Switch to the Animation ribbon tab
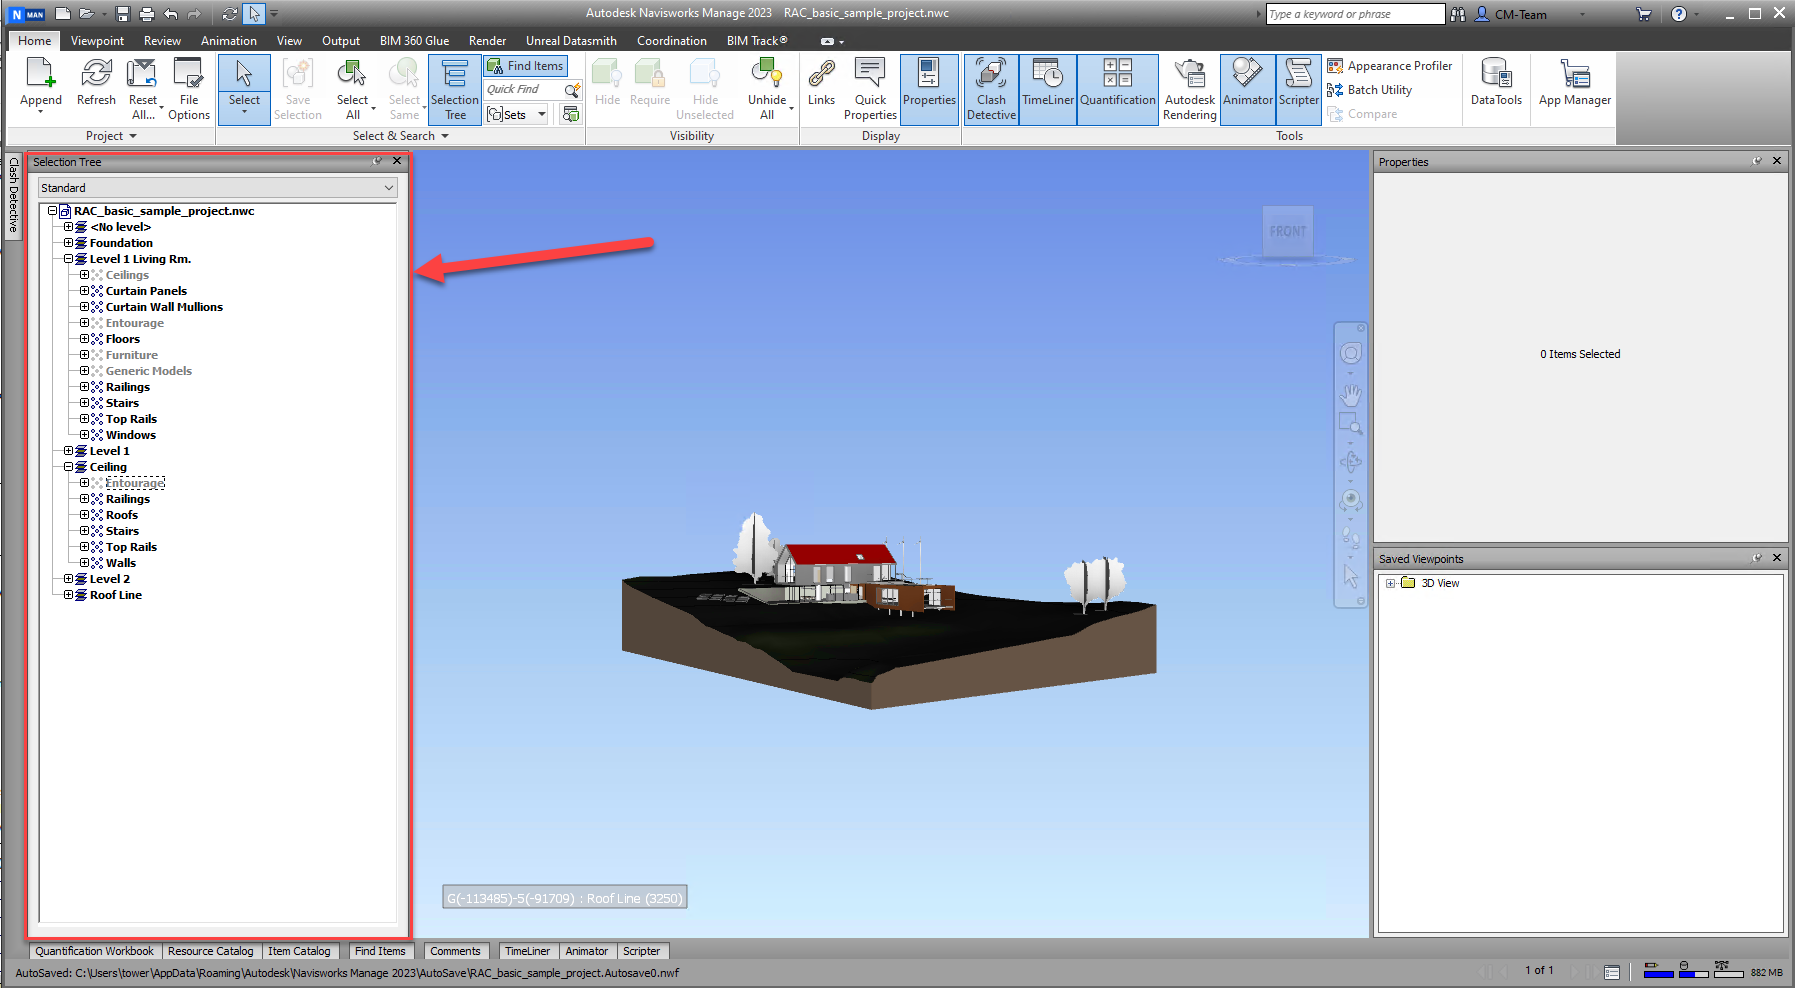1795x988 pixels. tap(229, 41)
